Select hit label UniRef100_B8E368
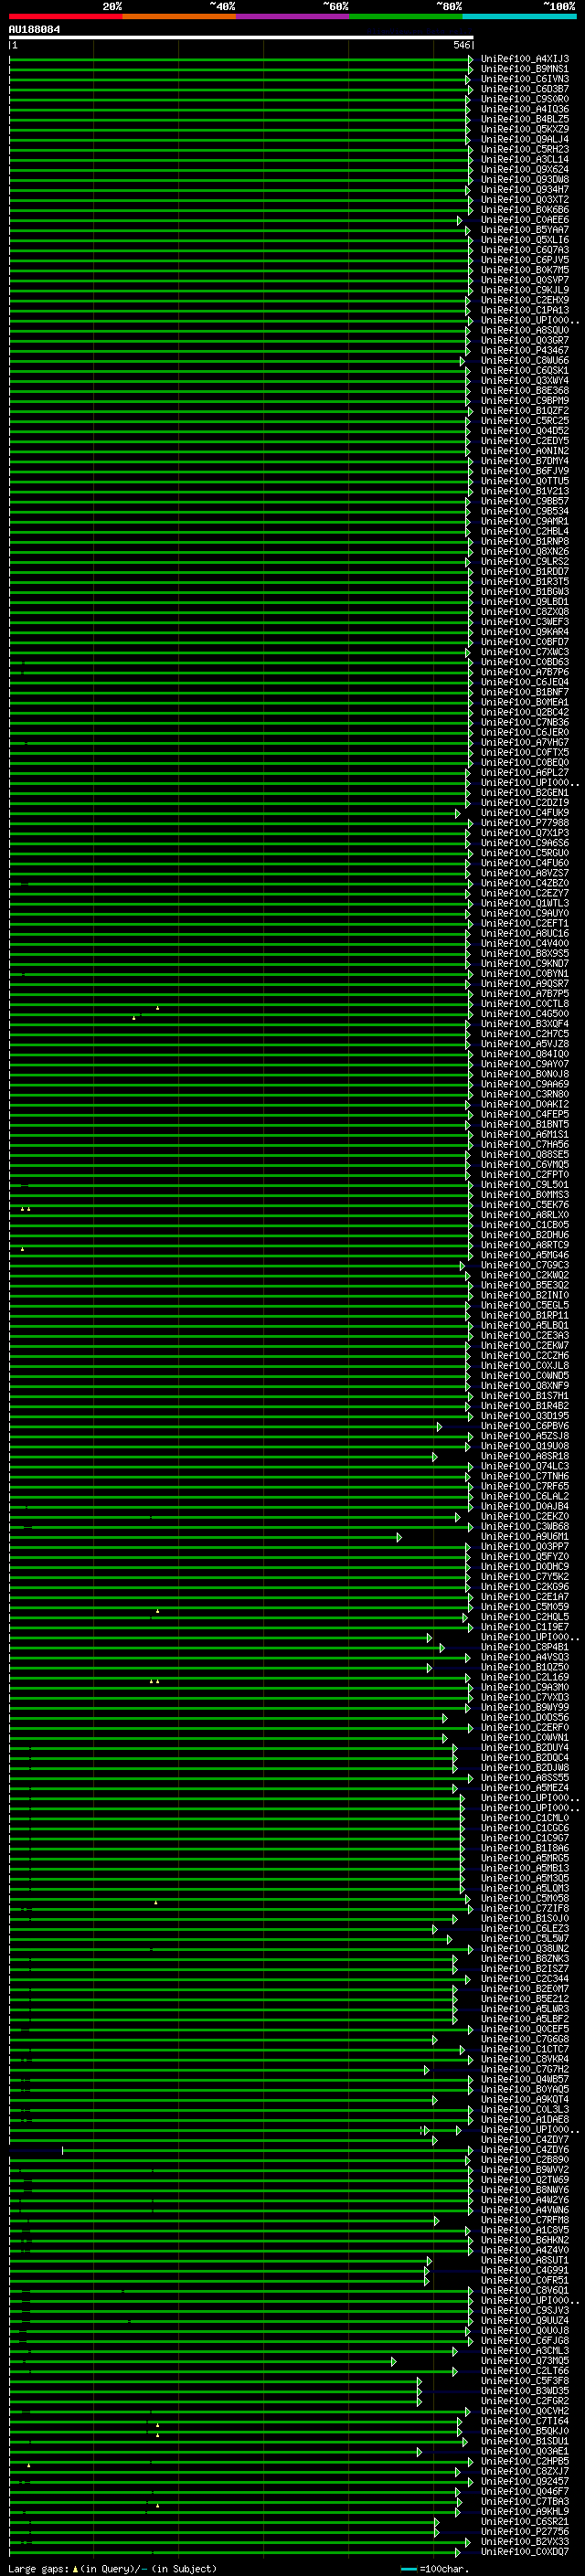 tap(525, 391)
